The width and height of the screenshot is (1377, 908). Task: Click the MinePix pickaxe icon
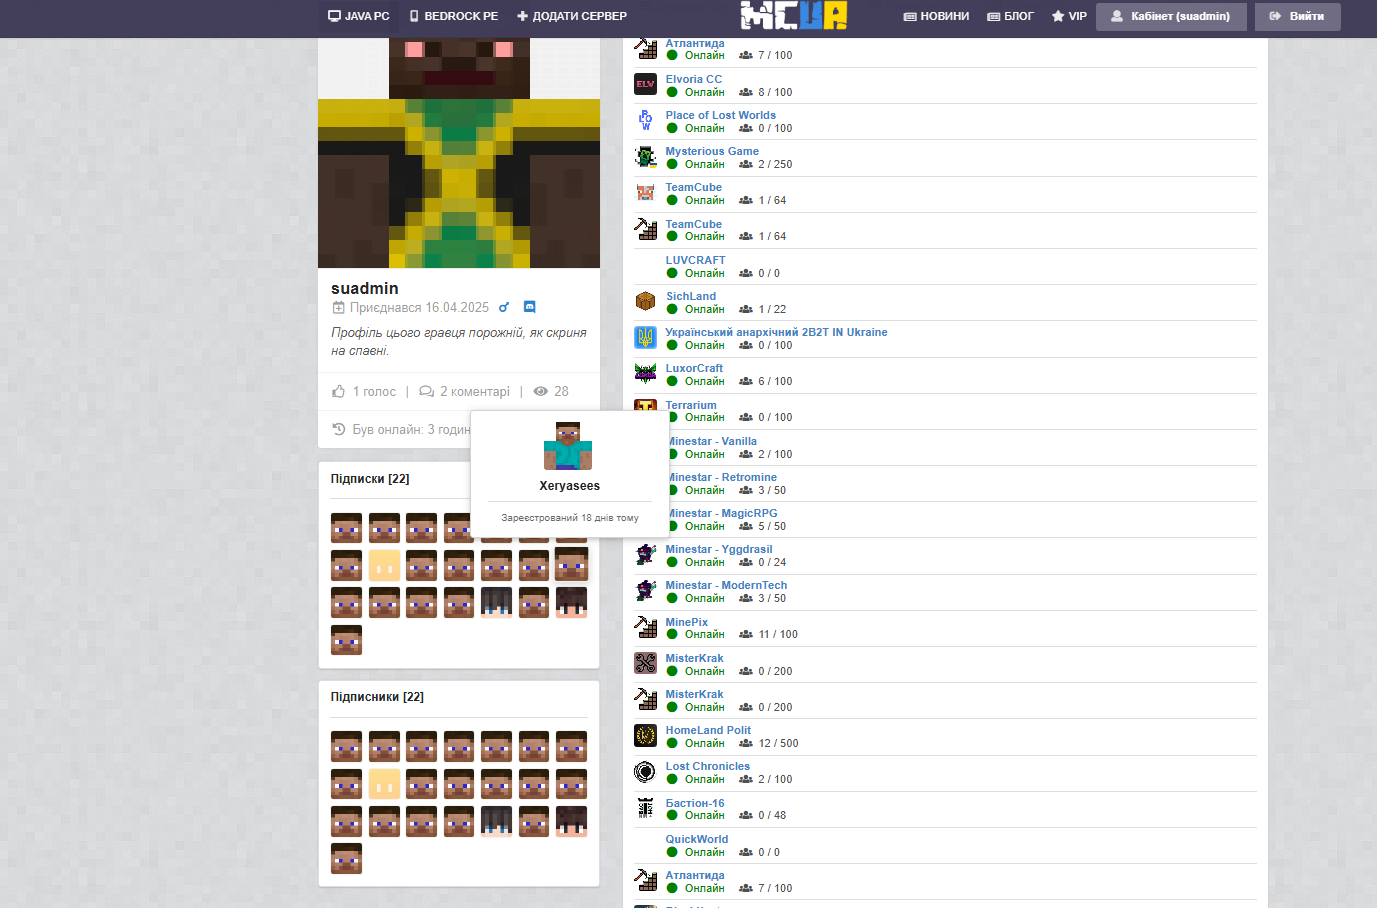(645, 627)
